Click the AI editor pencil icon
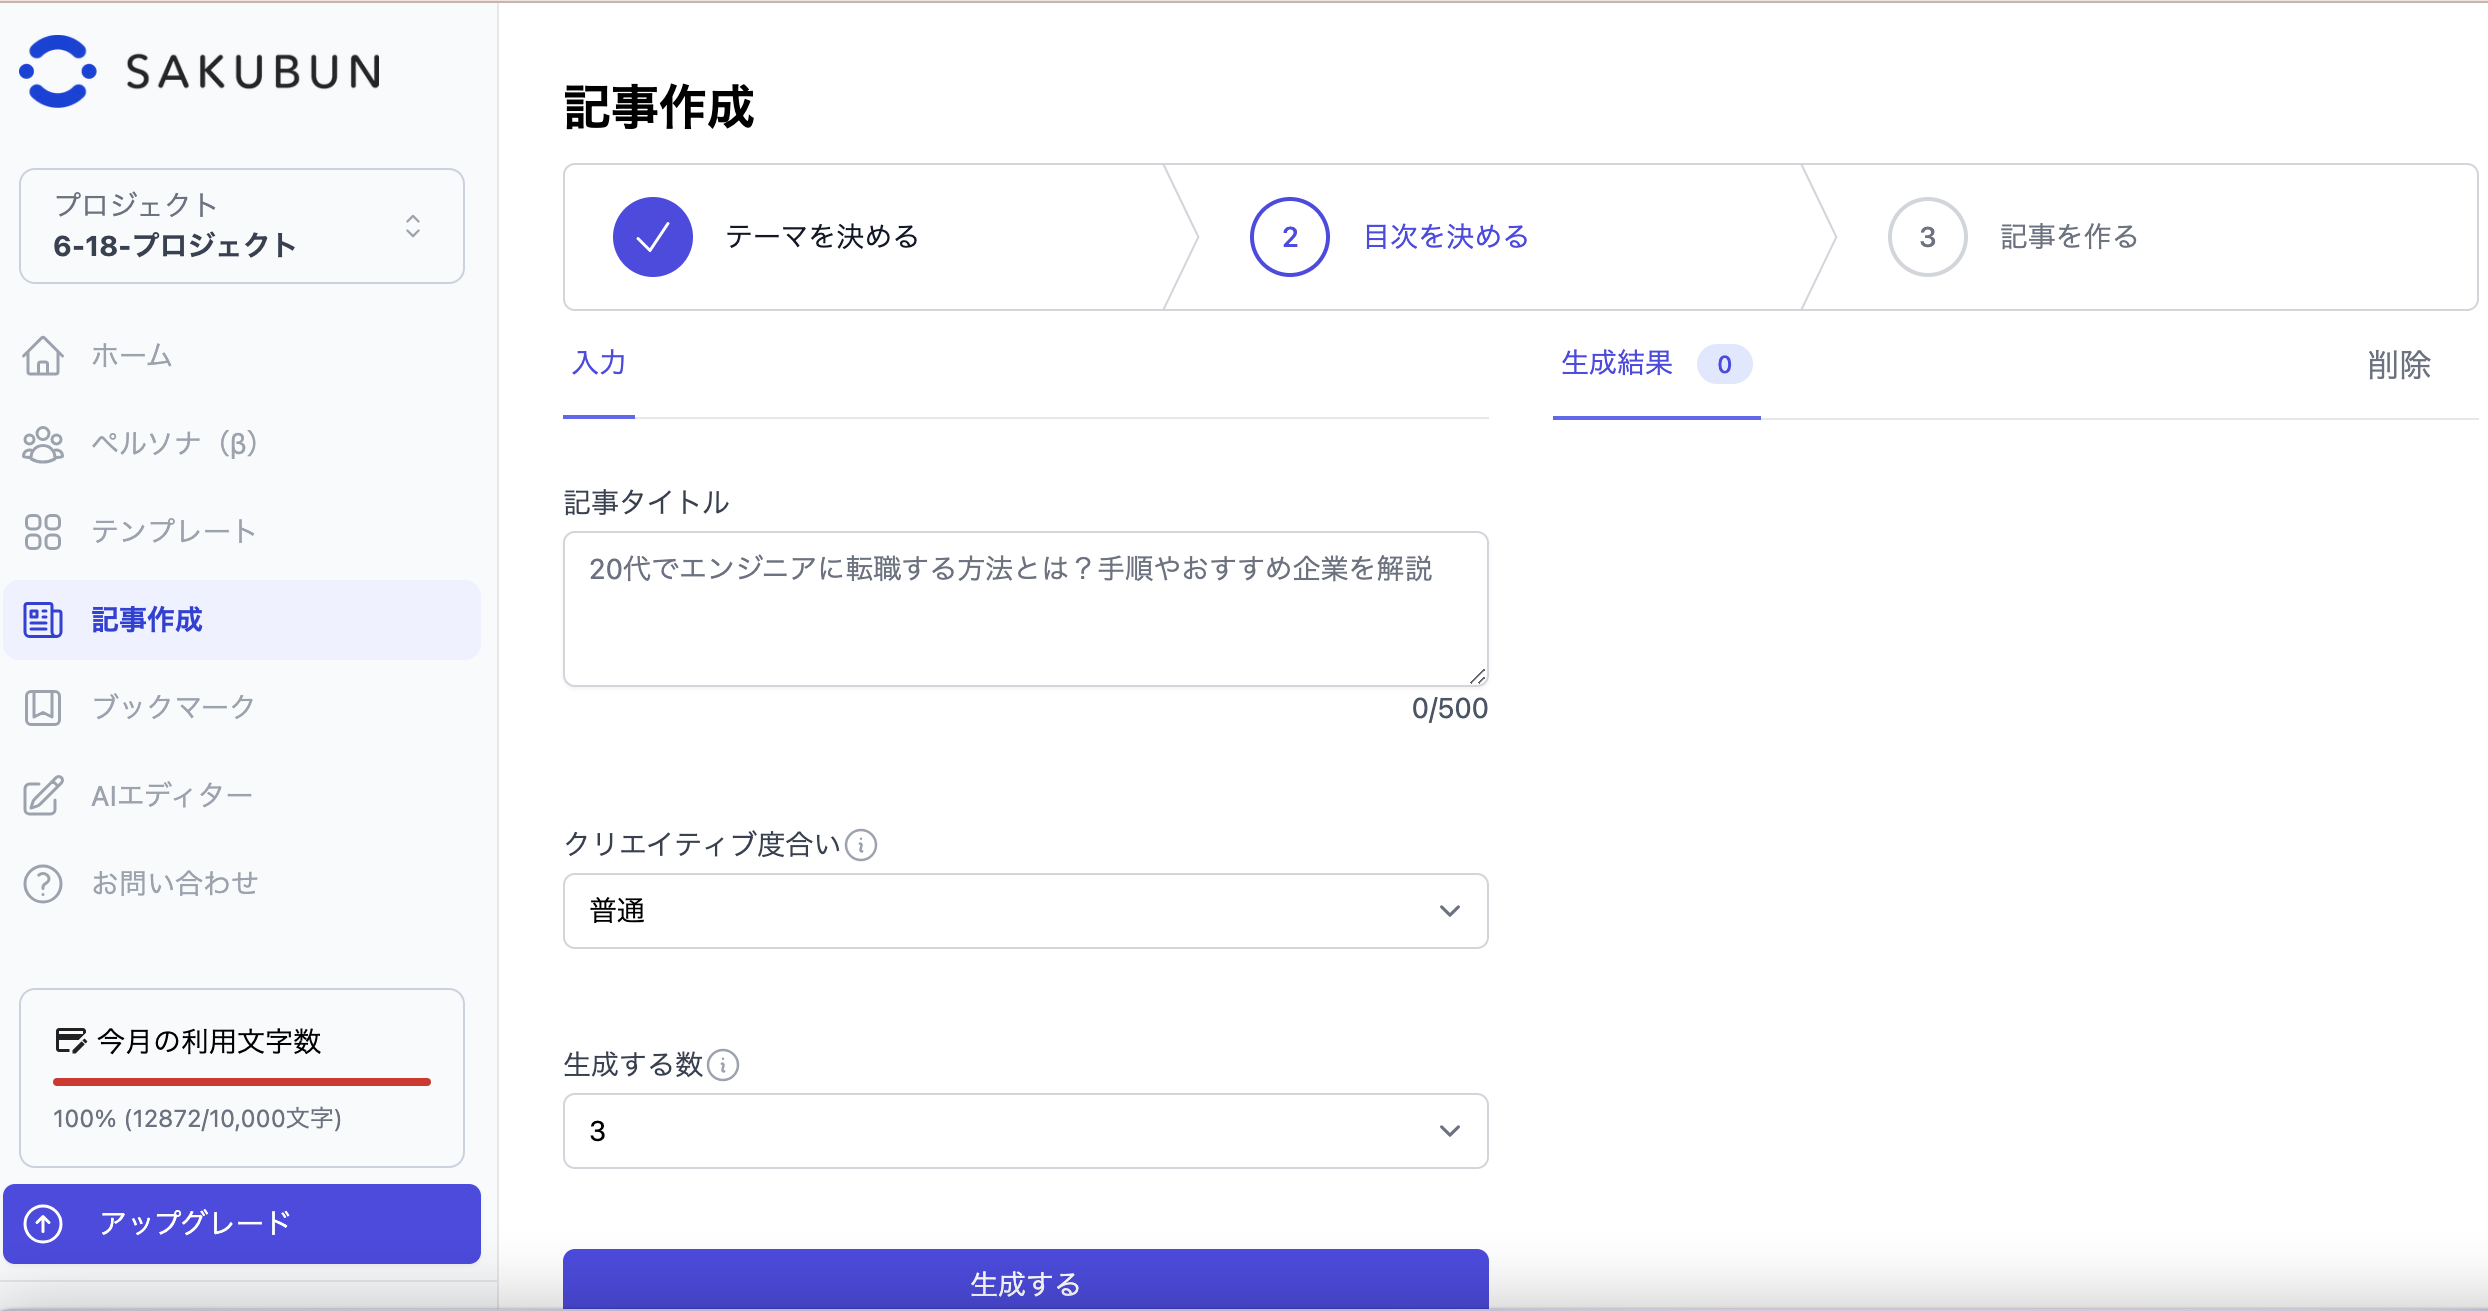The image size is (2488, 1311). [x=43, y=796]
